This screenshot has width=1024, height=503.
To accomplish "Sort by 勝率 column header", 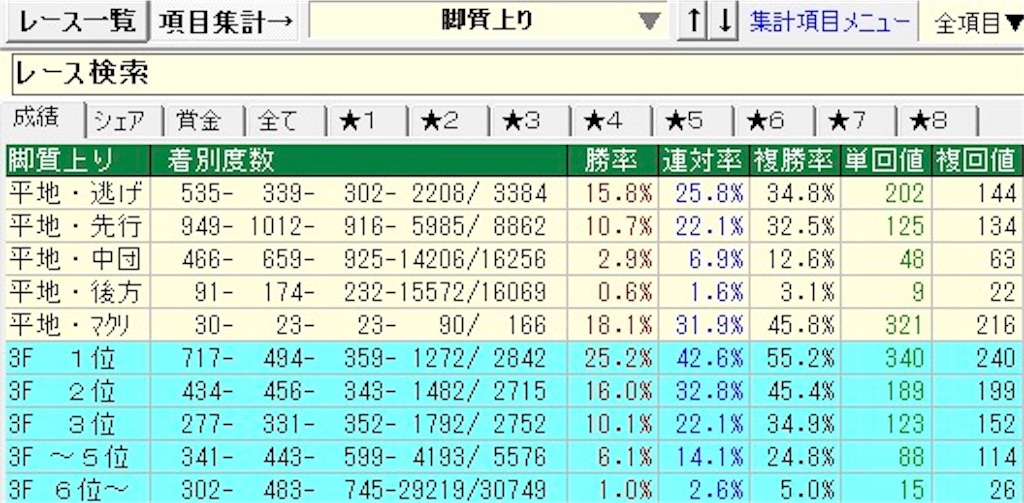I will point(611,161).
